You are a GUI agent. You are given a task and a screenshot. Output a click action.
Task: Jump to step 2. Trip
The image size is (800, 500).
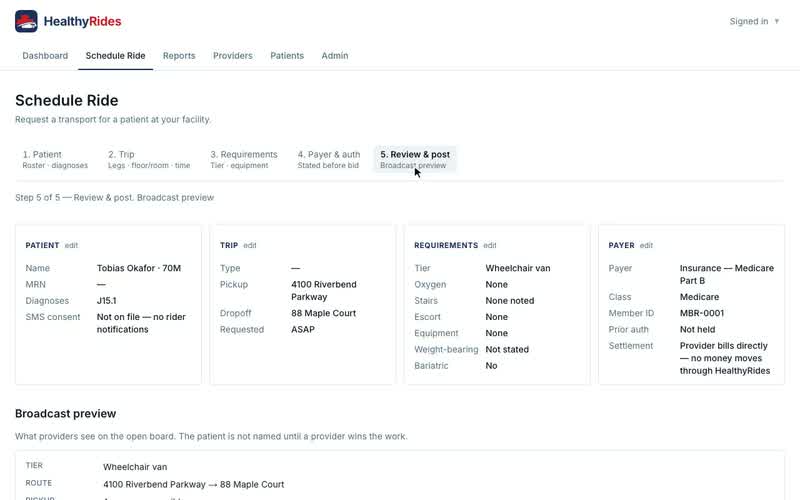click(149, 159)
